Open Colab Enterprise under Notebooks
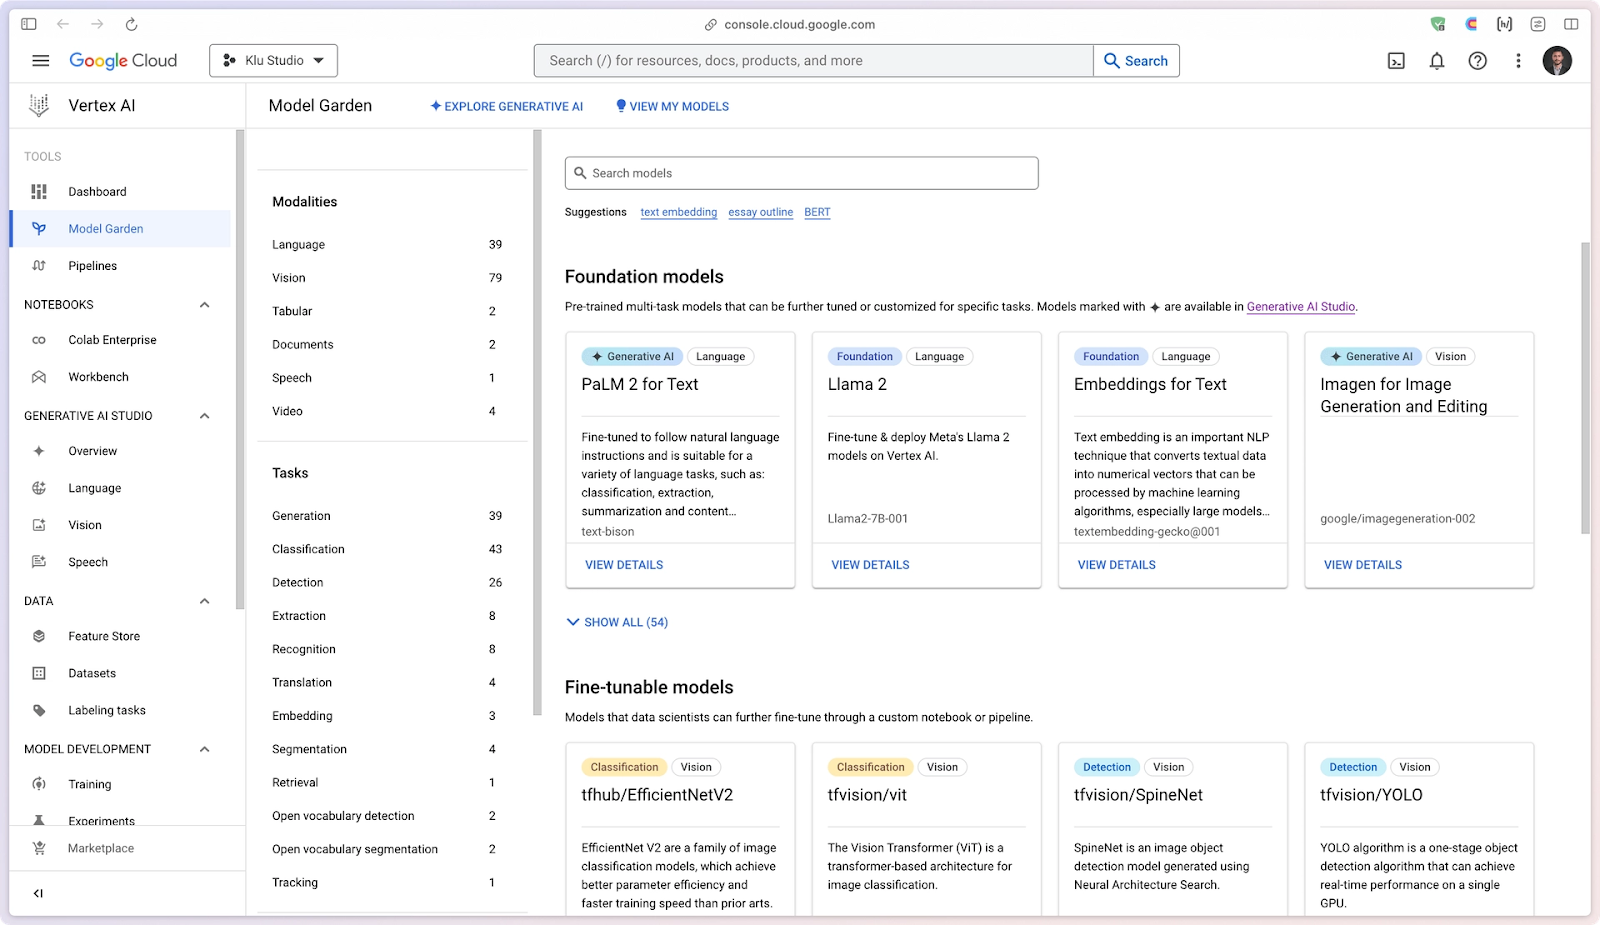 pos(114,339)
